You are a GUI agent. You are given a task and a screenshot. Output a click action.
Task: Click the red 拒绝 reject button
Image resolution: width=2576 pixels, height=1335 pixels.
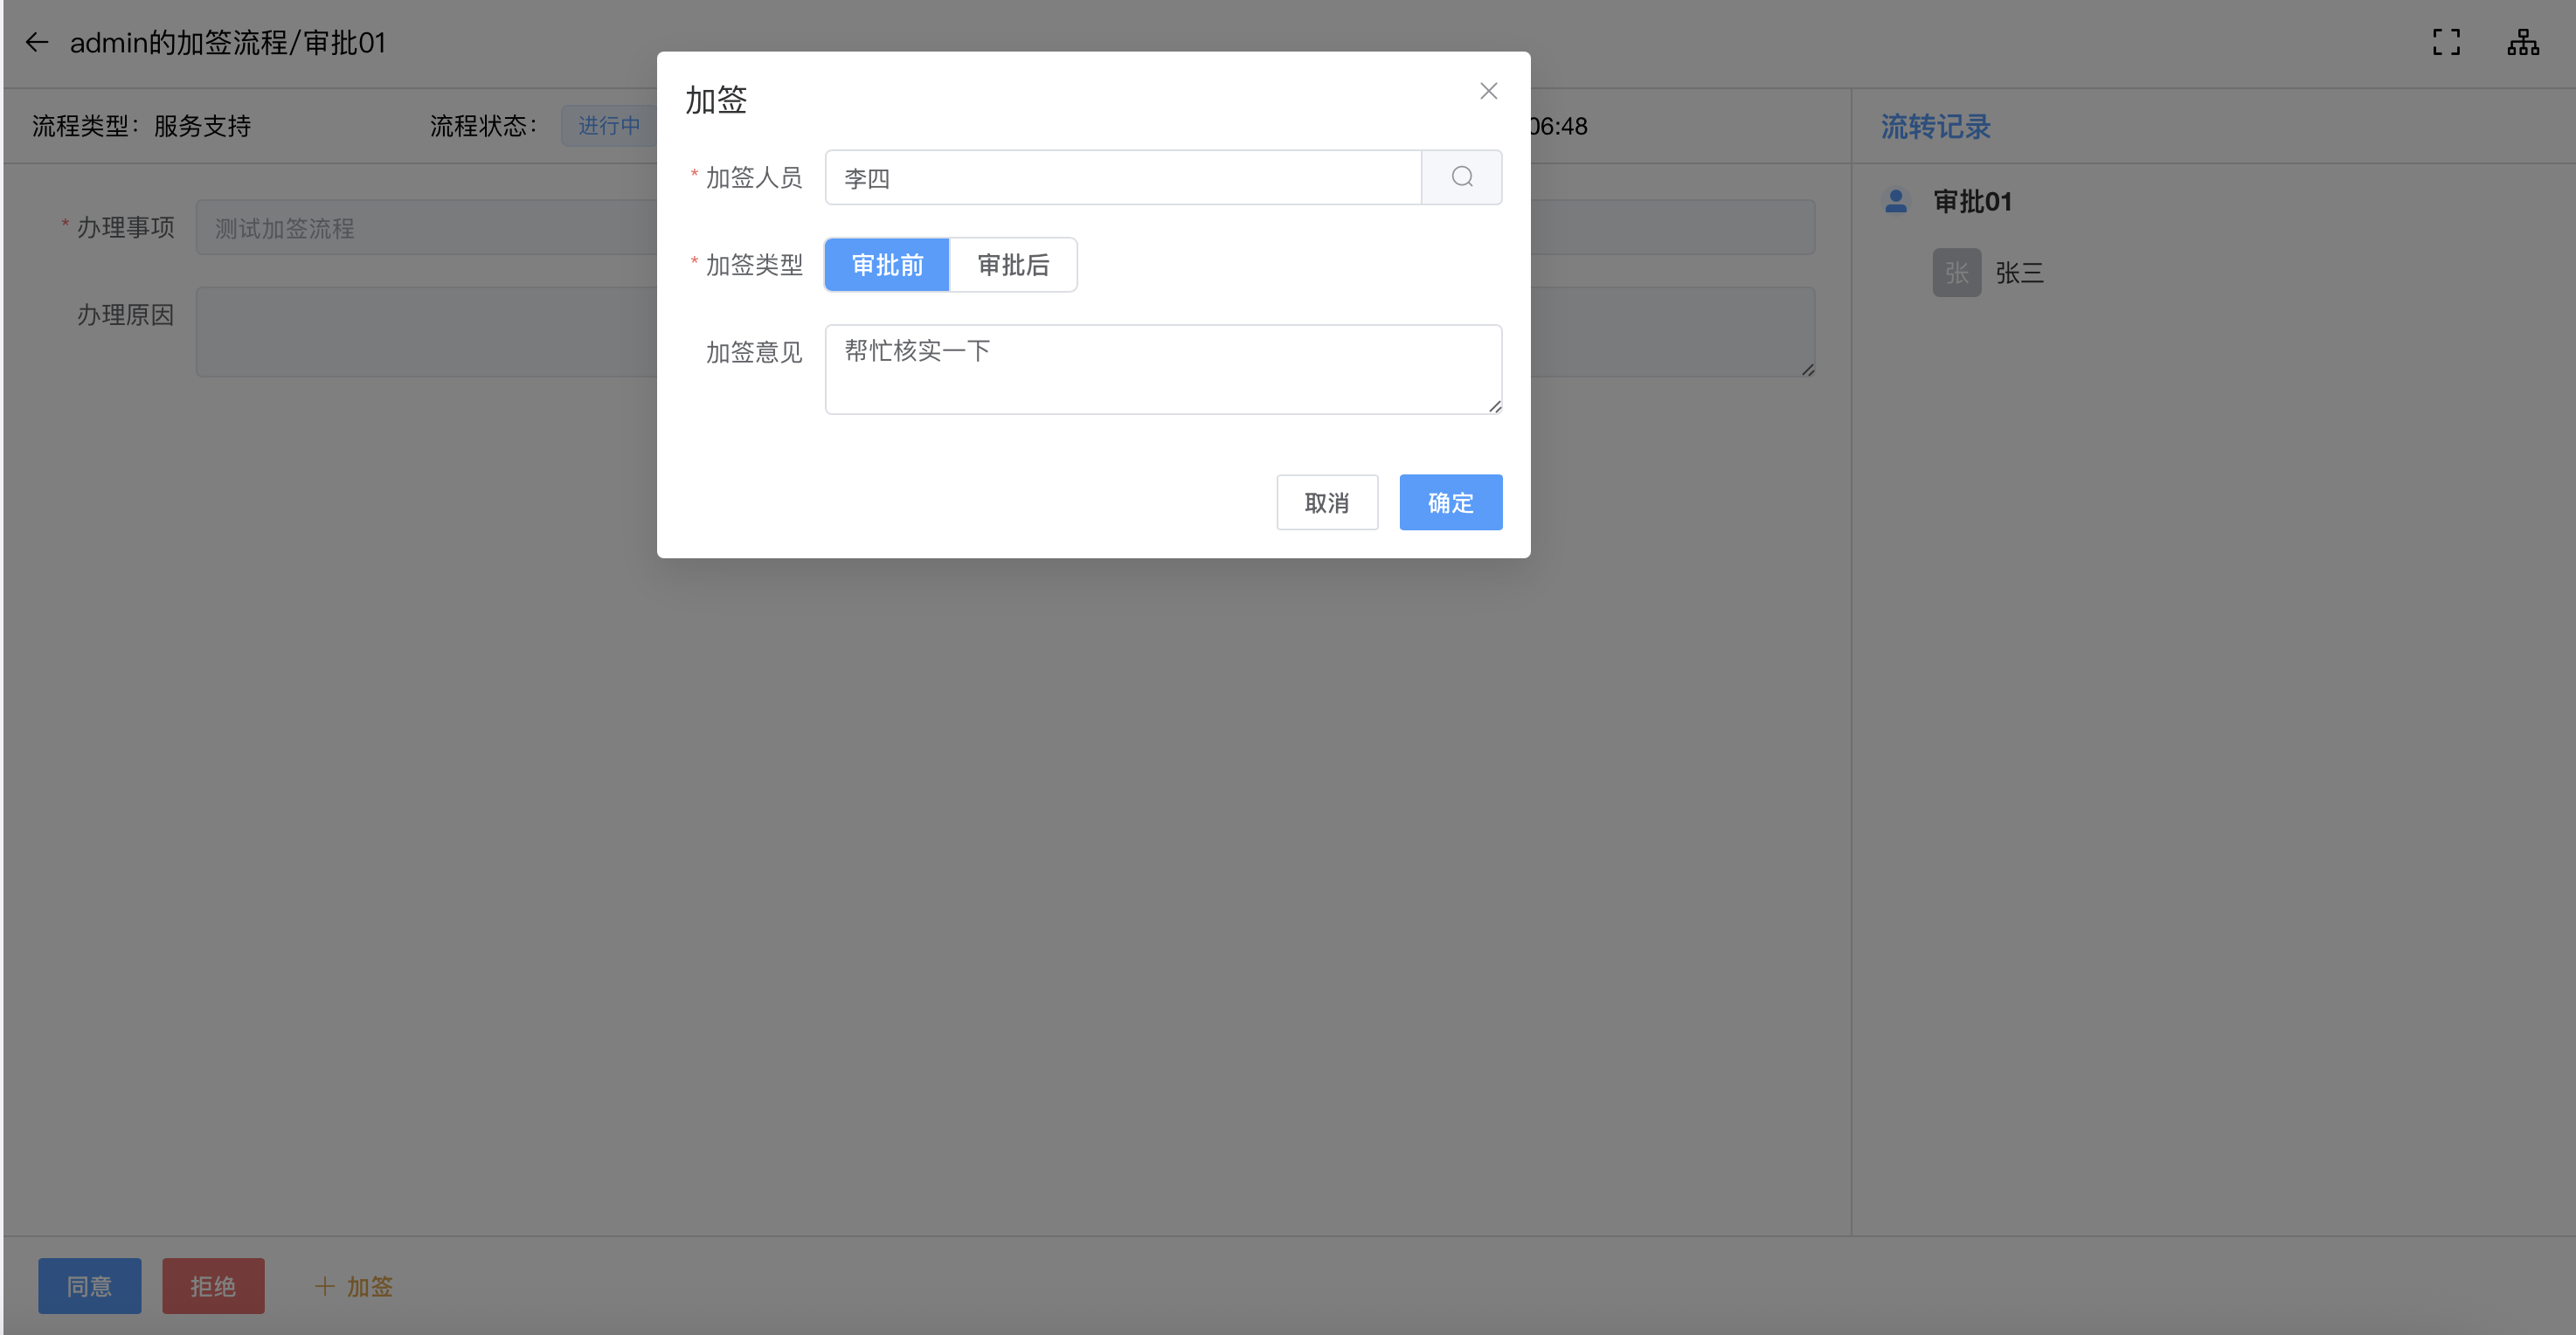213,1286
